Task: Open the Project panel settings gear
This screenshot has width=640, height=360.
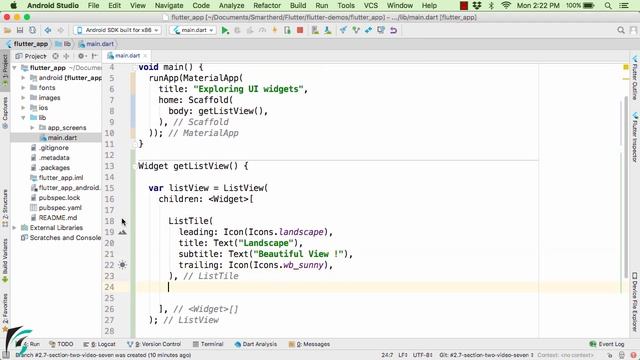Action: pyautogui.click(x=81, y=56)
